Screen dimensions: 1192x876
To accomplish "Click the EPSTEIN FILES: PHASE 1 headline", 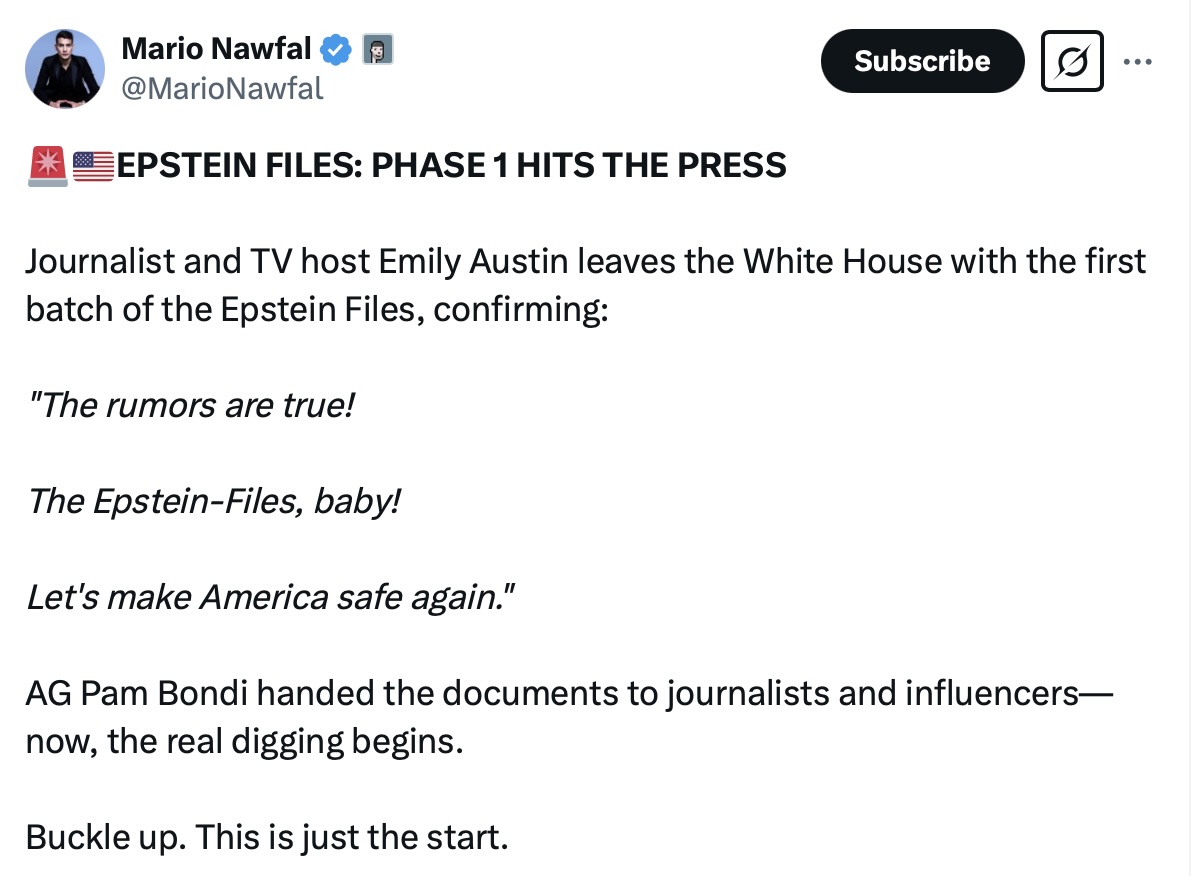I will pyautogui.click(x=452, y=165).
